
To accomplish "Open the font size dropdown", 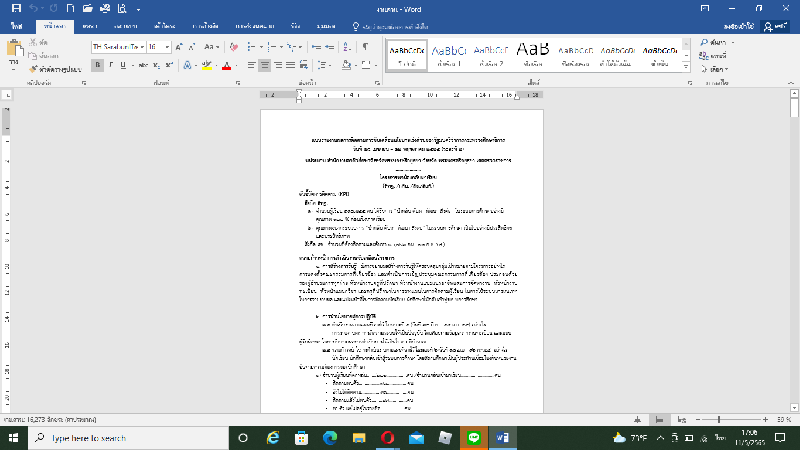I will pos(167,46).
